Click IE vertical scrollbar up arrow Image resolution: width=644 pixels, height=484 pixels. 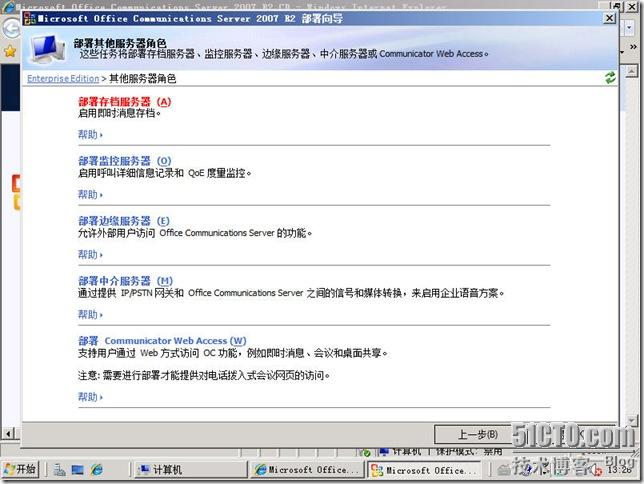(631, 71)
